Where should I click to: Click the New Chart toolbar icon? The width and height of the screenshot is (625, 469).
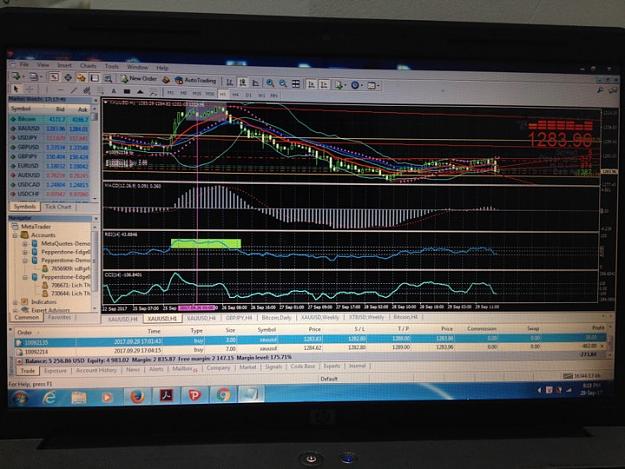tap(17, 76)
